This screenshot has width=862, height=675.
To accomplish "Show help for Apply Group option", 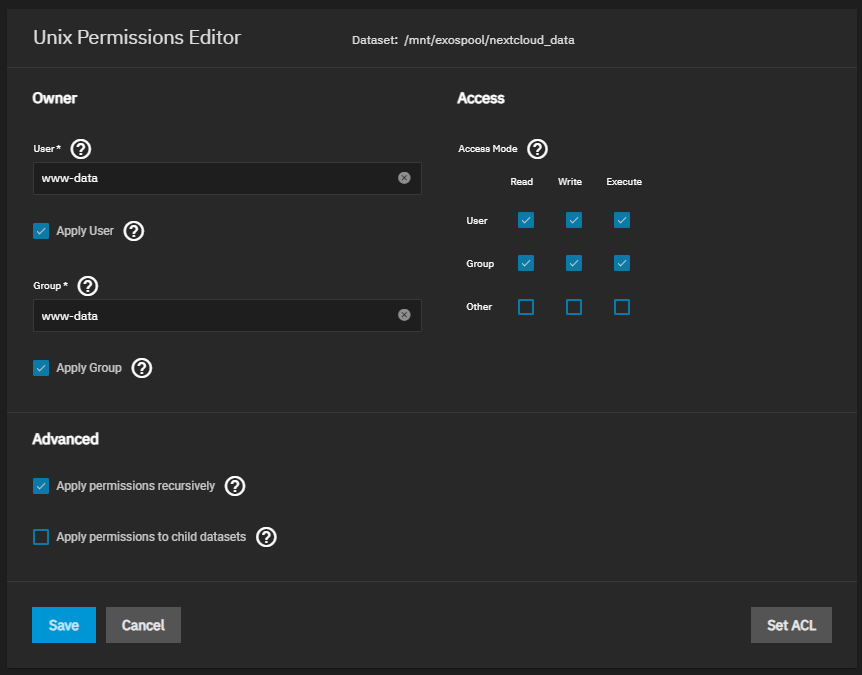I will (x=142, y=368).
